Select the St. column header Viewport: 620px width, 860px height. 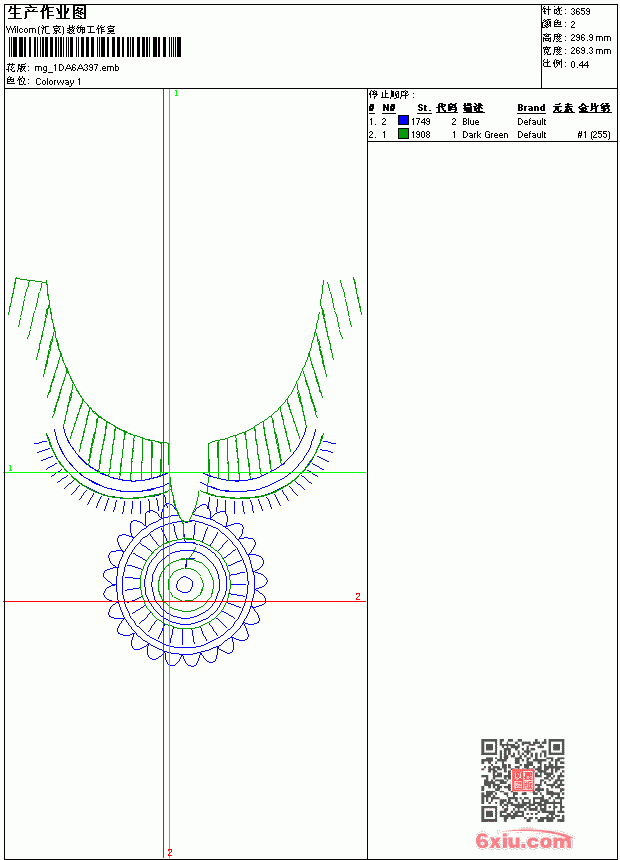tap(424, 108)
